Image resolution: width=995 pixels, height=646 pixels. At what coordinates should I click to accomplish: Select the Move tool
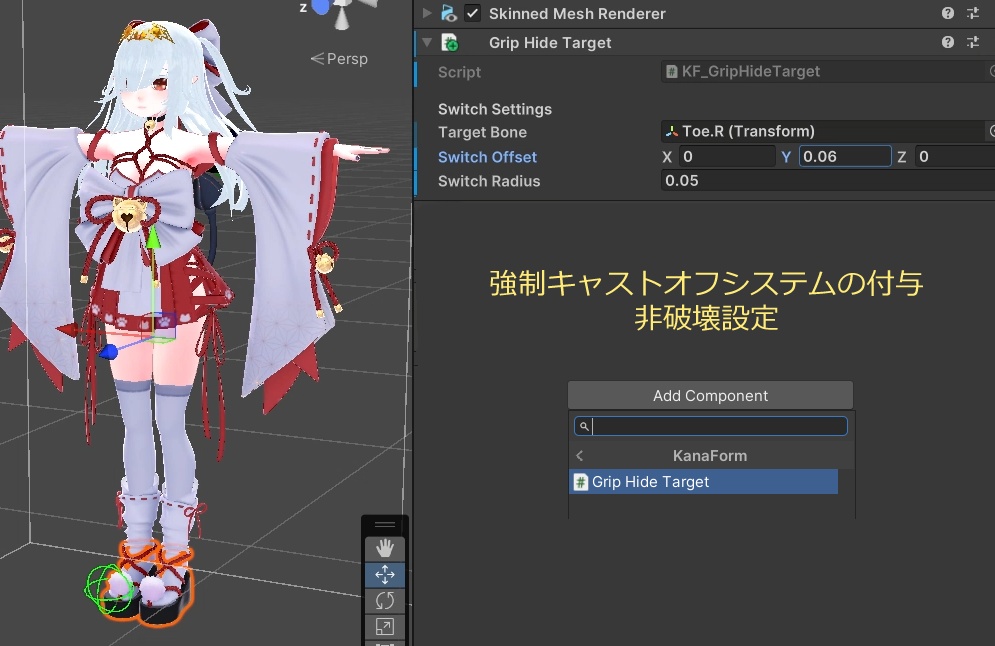tap(385, 574)
